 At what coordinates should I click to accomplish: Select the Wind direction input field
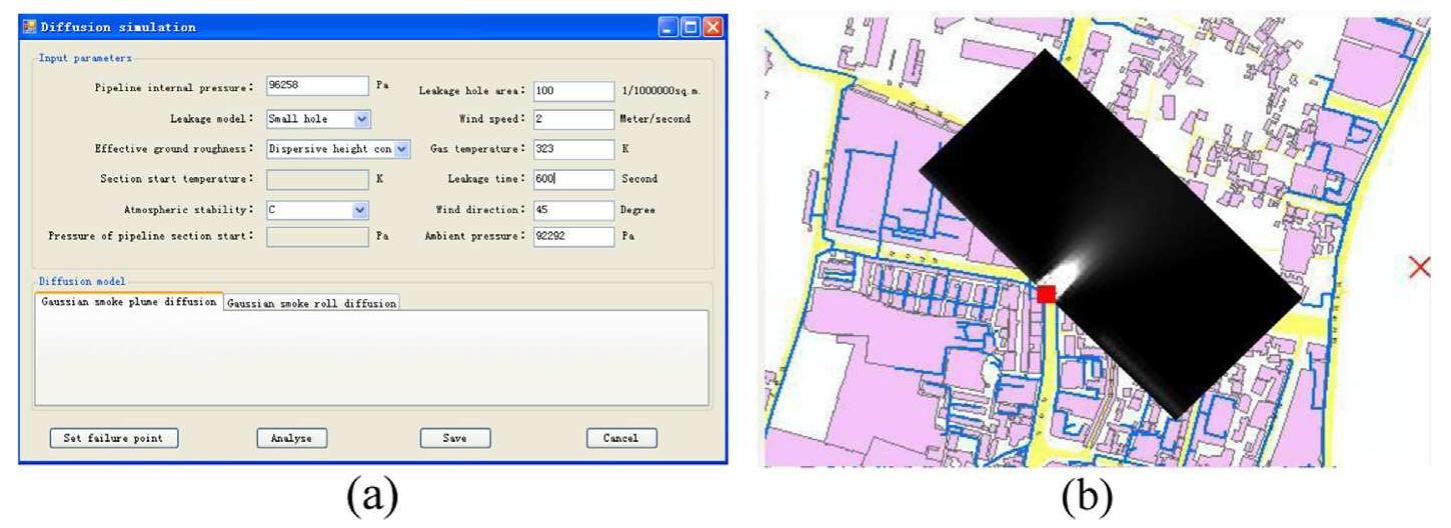573,210
